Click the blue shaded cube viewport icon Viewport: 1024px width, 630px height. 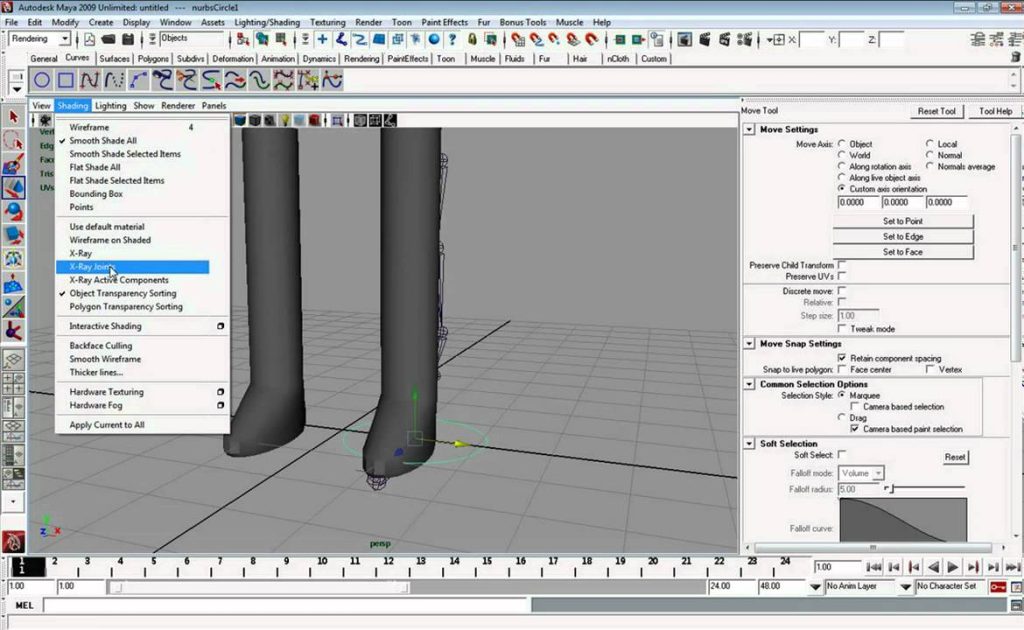(x=240, y=120)
